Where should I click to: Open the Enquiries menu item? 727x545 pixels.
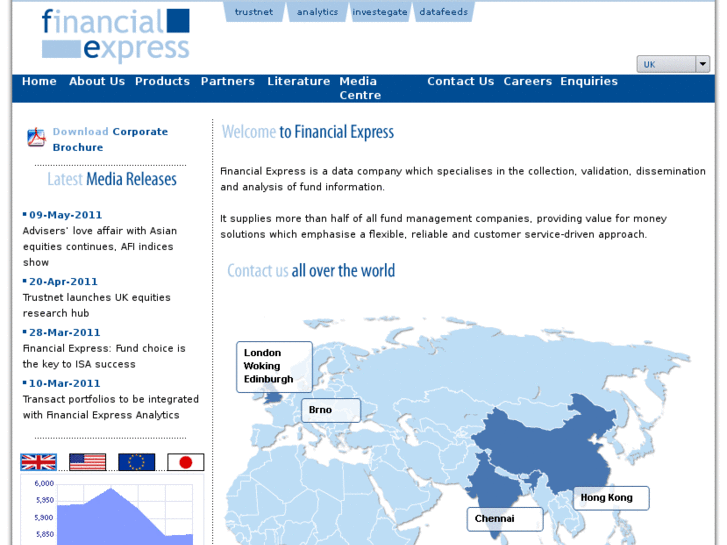tap(589, 81)
